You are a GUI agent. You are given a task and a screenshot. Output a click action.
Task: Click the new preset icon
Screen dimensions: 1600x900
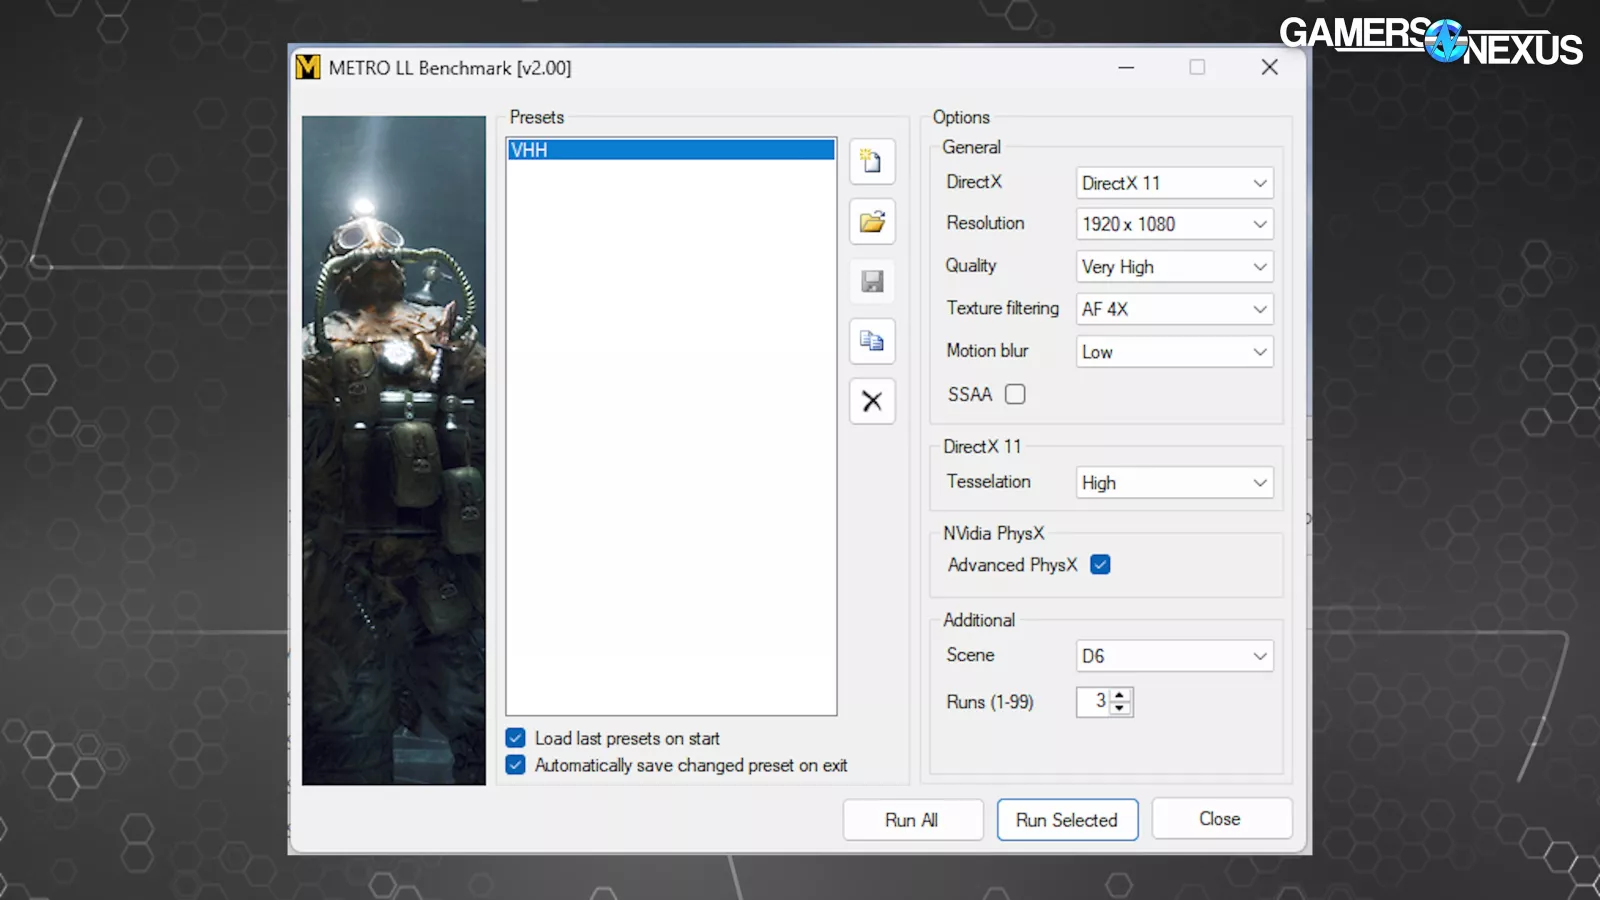(x=872, y=162)
